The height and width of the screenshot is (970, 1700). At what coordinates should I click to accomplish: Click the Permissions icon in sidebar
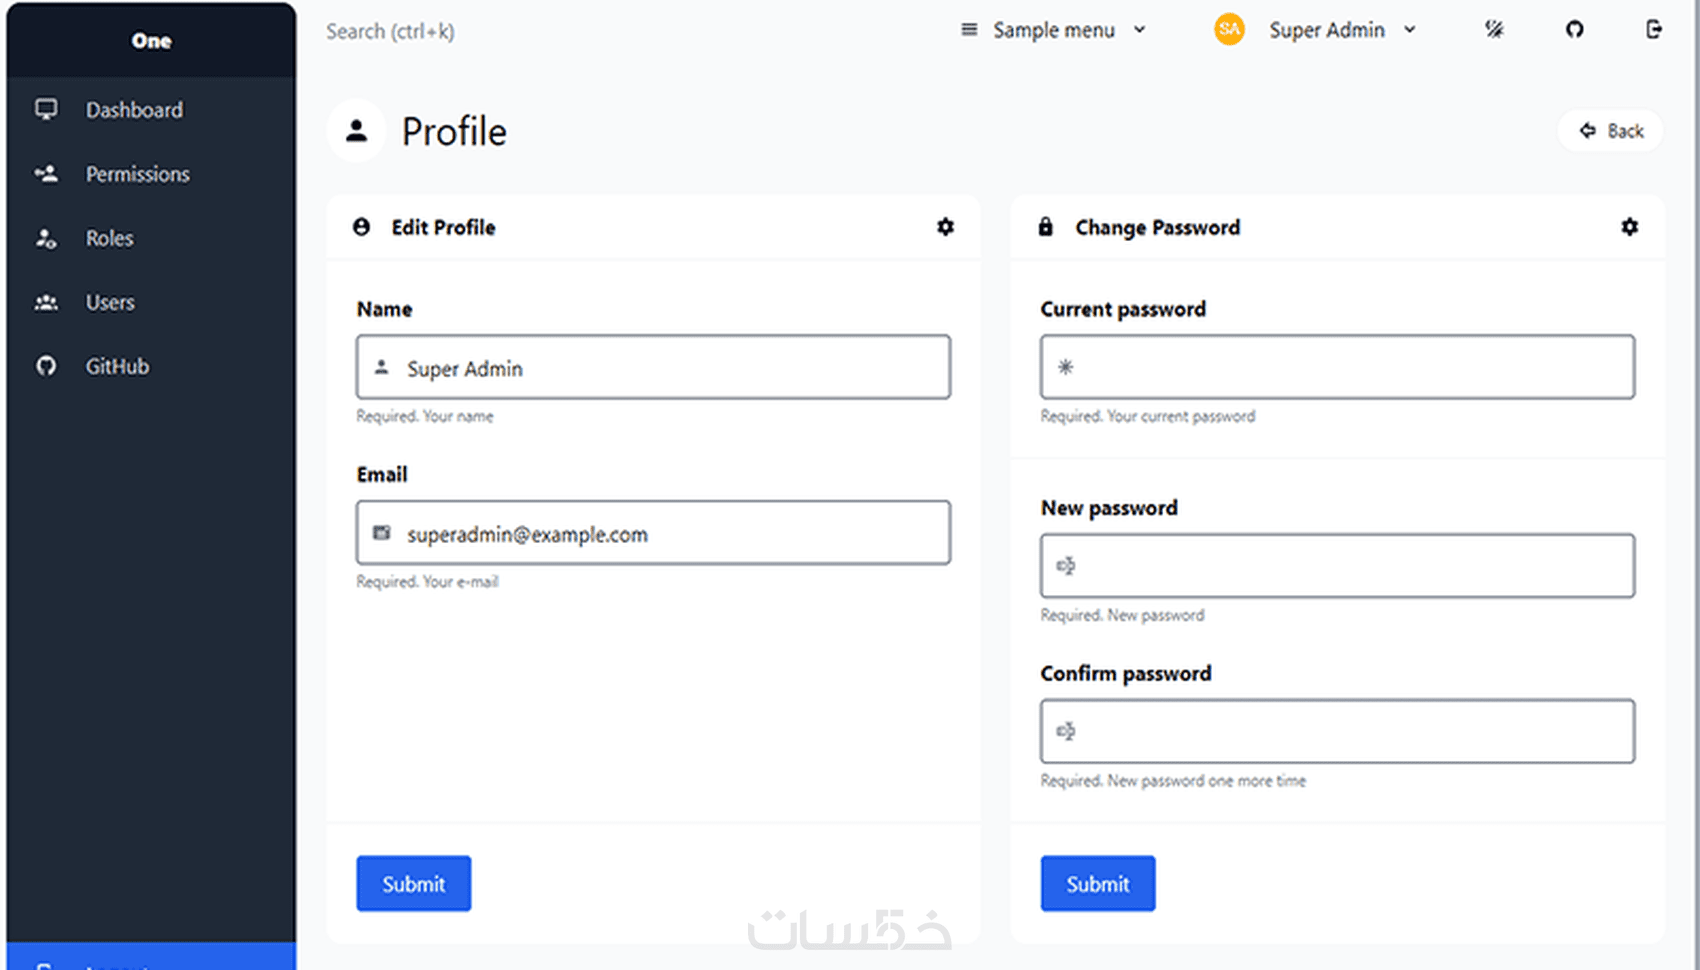coord(46,174)
